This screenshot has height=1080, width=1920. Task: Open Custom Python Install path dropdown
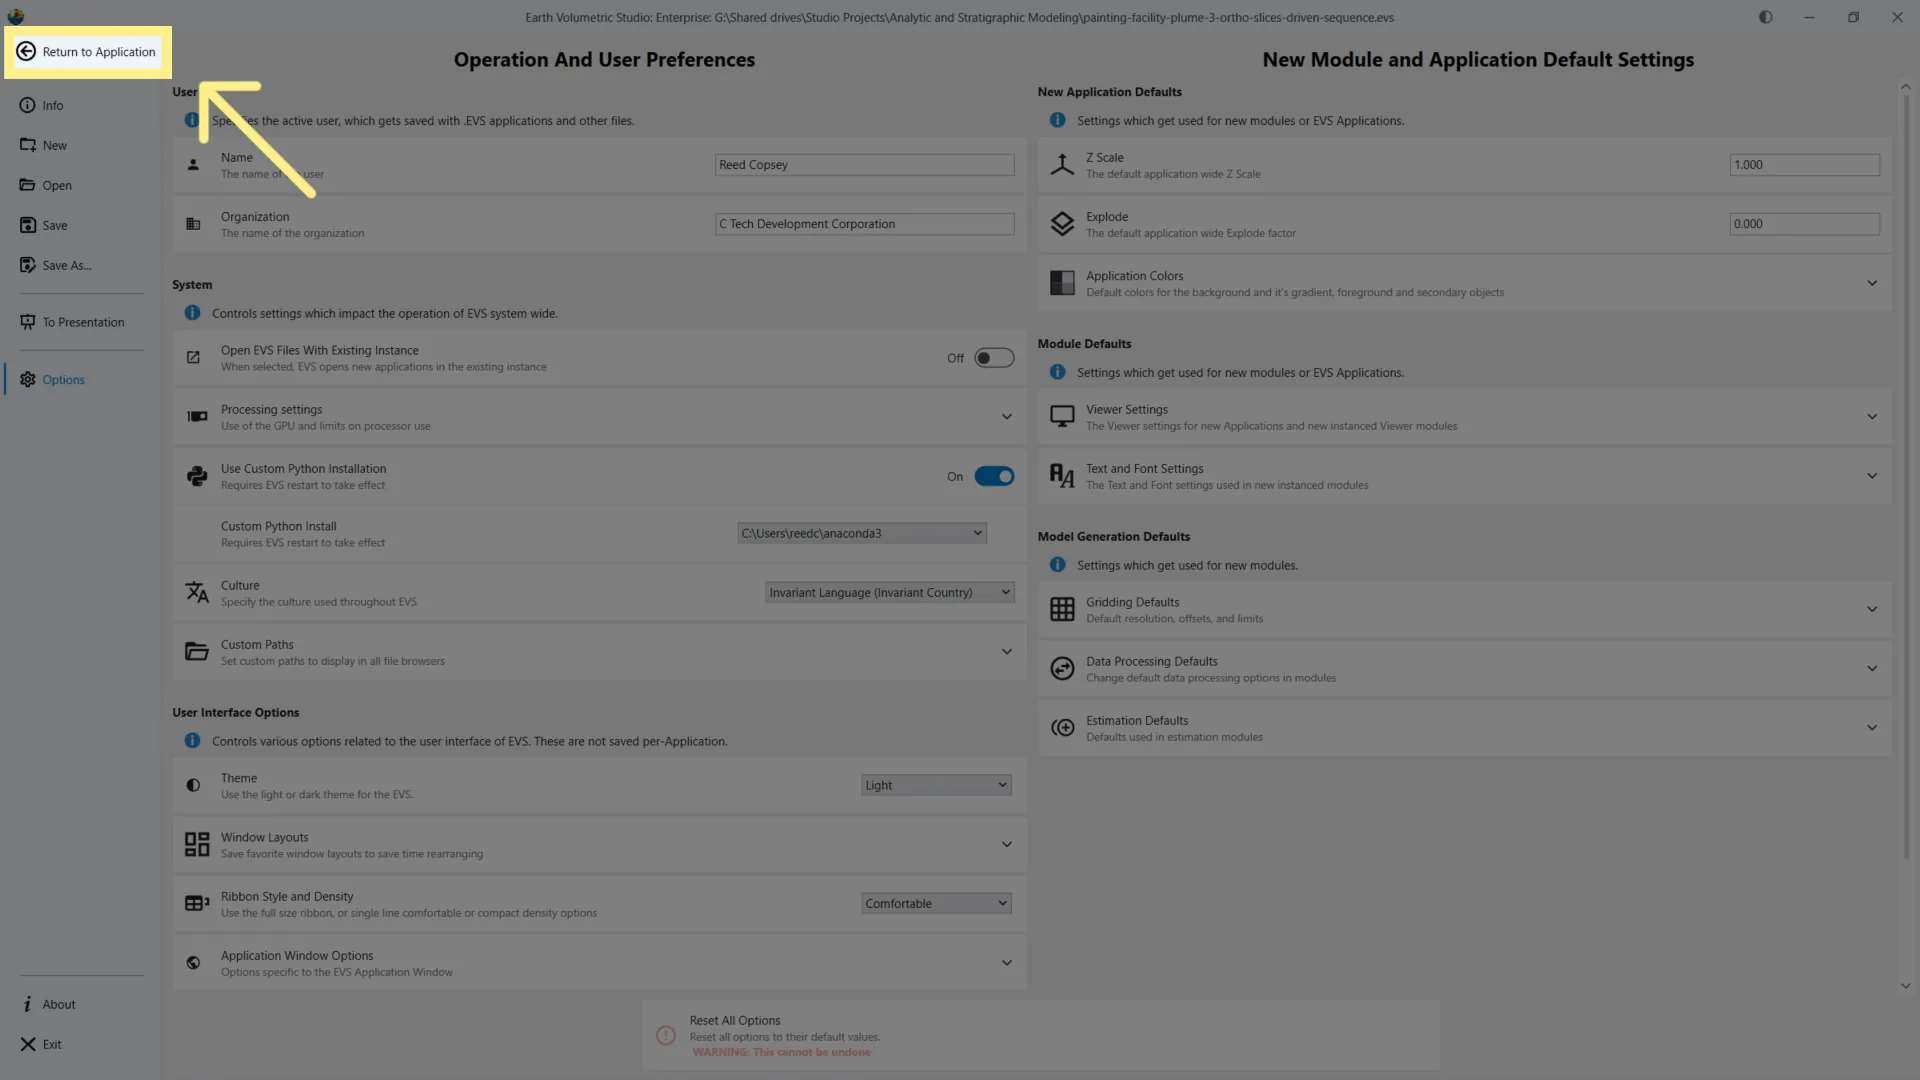click(862, 533)
